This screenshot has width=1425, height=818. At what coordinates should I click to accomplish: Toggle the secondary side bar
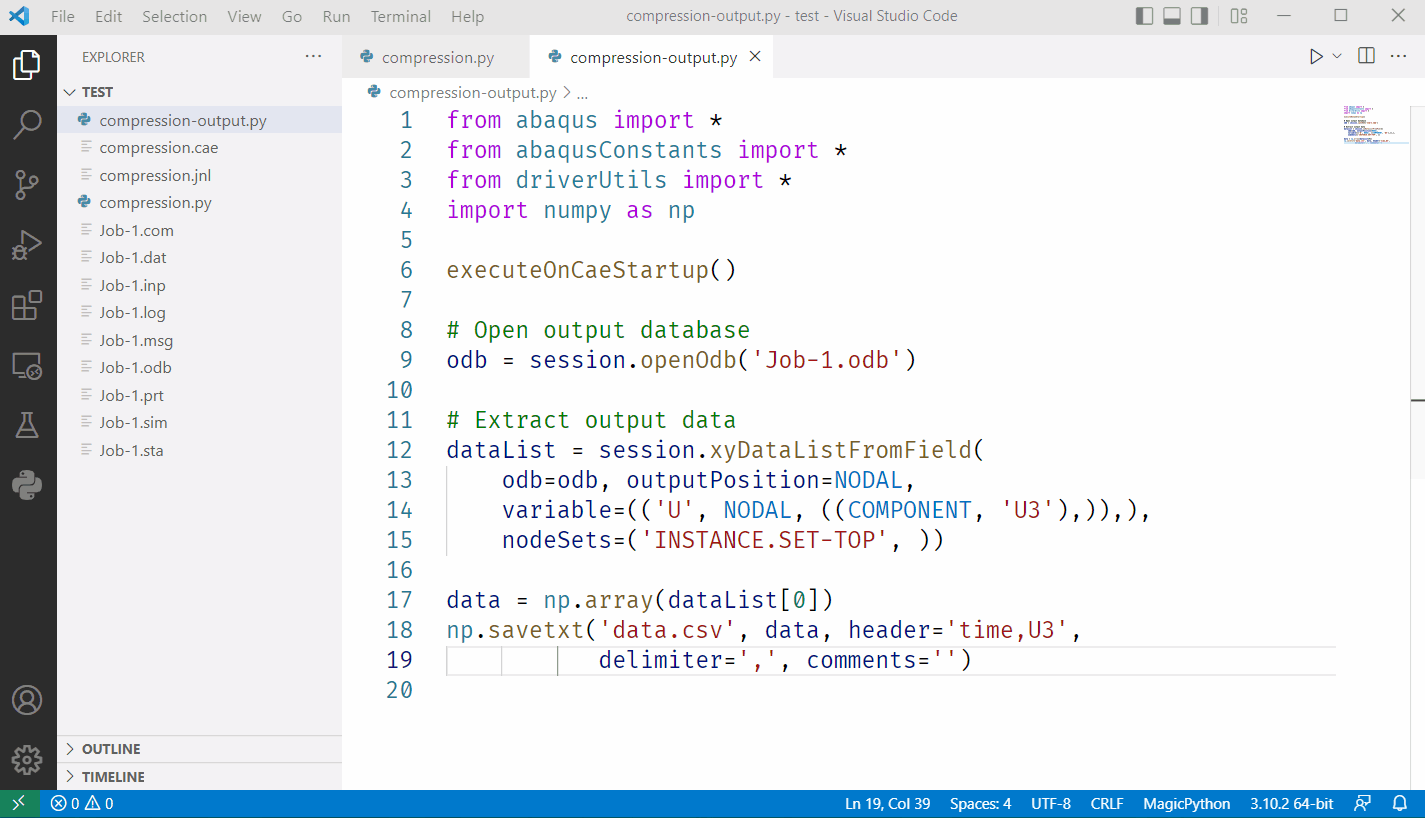tap(1200, 16)
